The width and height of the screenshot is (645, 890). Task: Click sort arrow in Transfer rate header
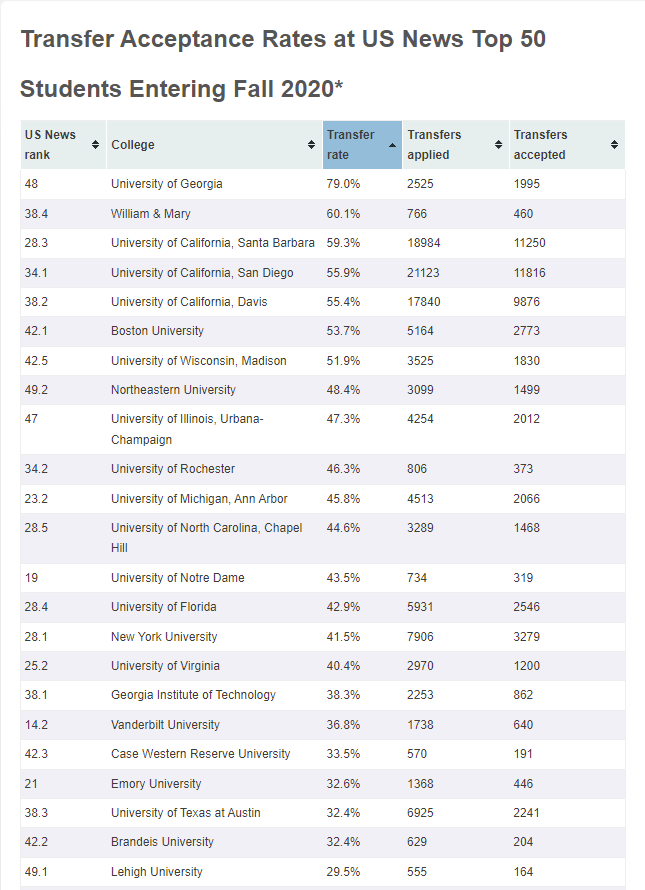click(392, 145)
